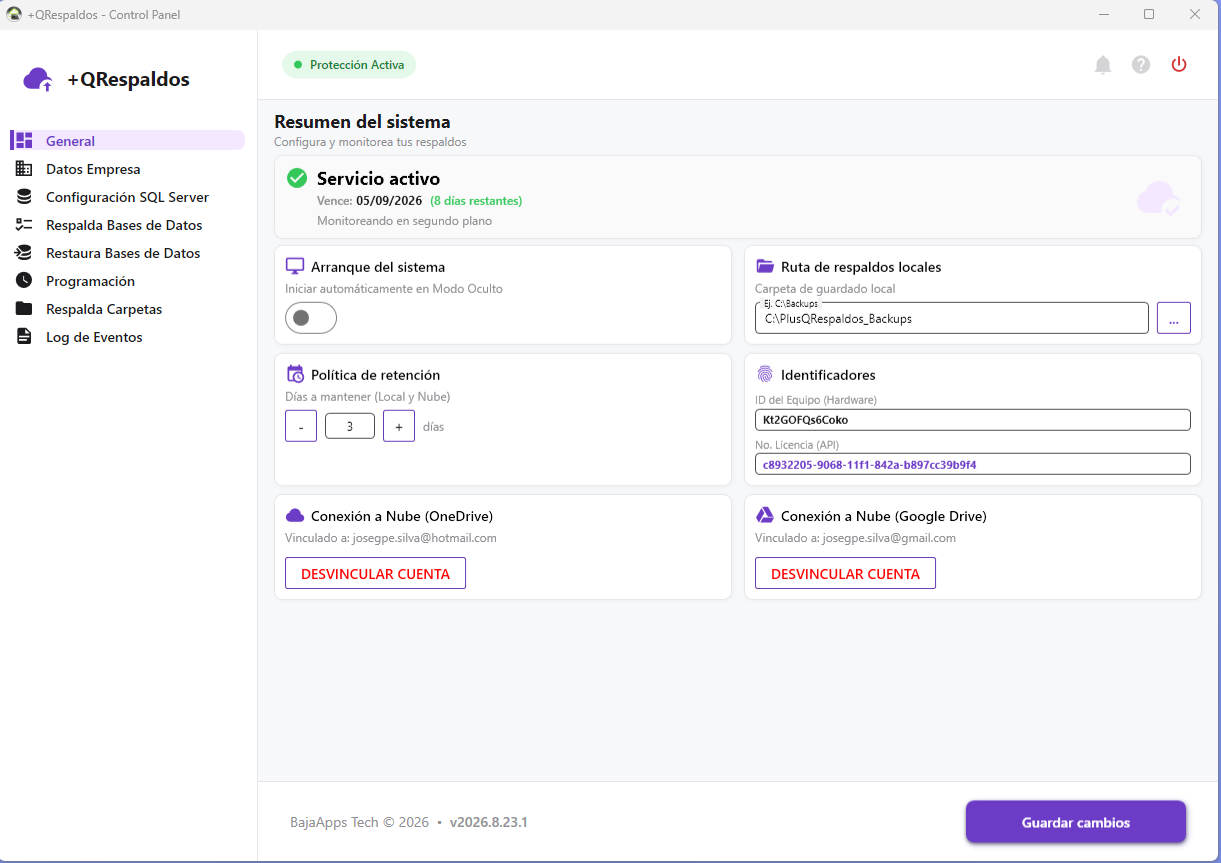
Task: Browse for backup folder with the ... button
Action: tap(1174, 318)
